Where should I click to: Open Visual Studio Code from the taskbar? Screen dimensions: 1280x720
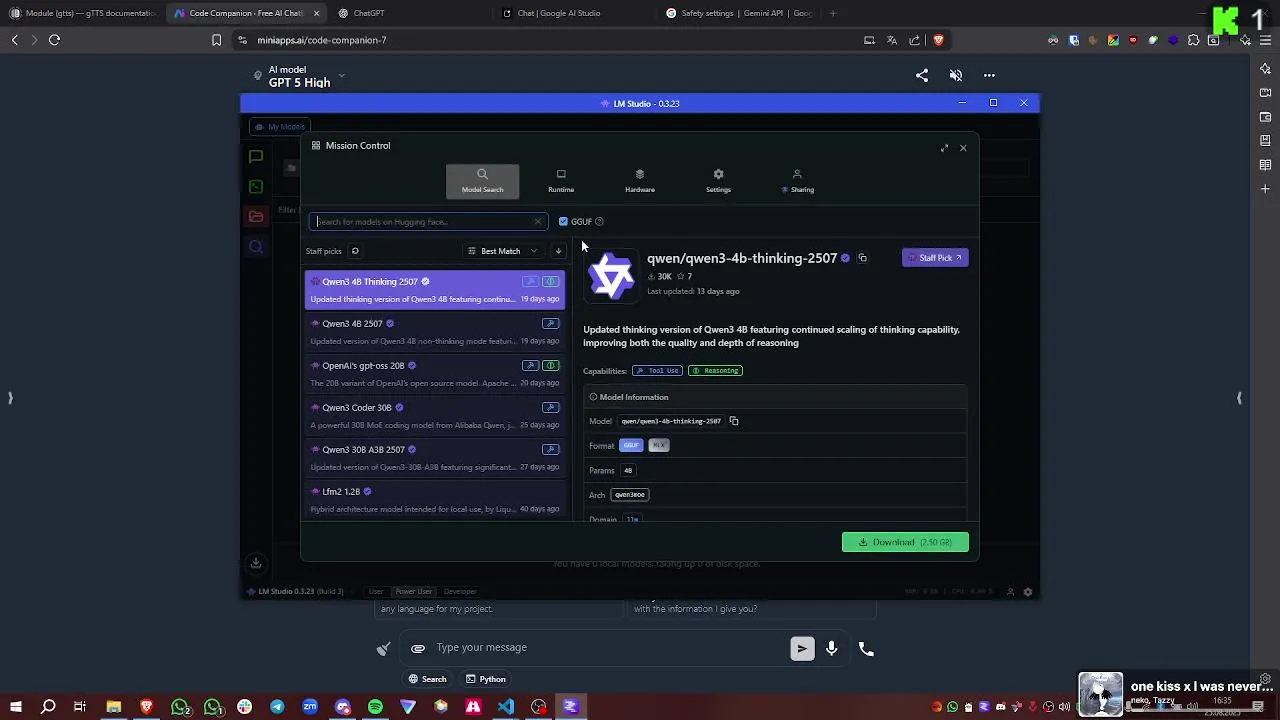pos(506,707)
